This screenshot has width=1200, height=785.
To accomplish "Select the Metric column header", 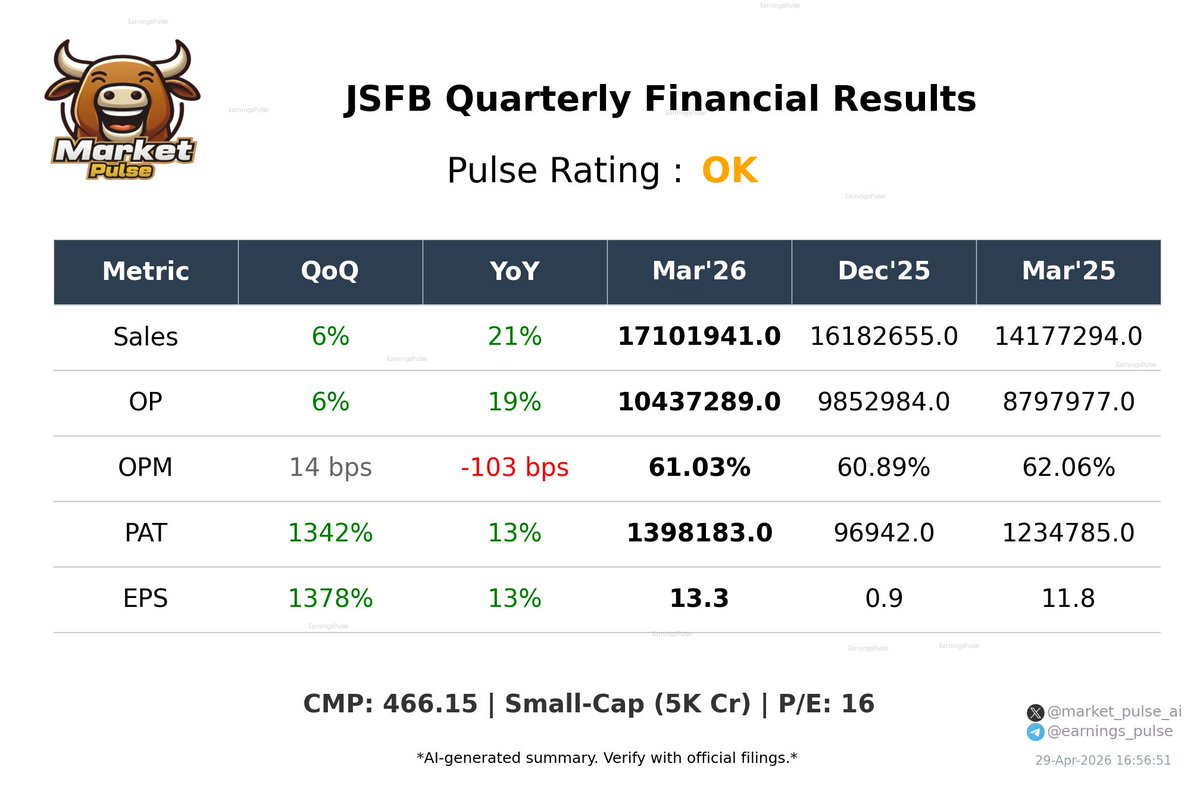I will pos(146,271).
